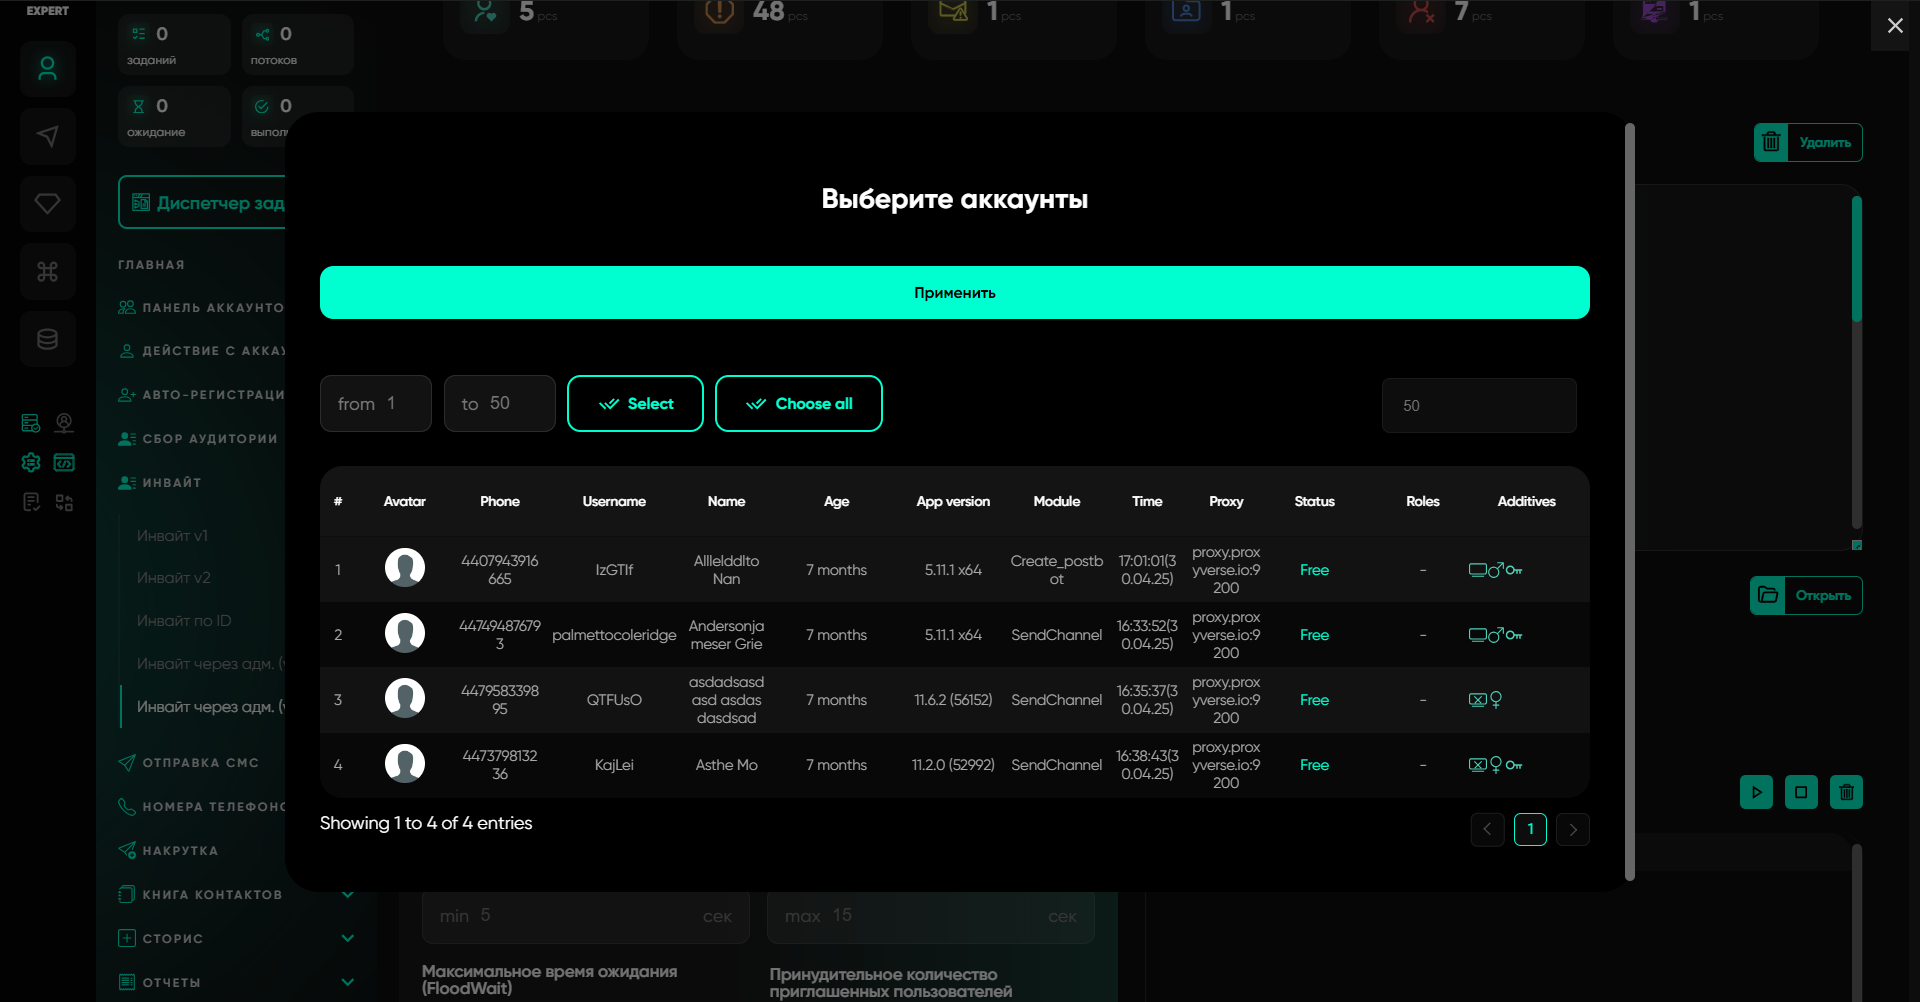Screen dimensions: 1920x1002
Task: Open Инвайт по ID in the sidebar
Action: (x=184, y=621)
